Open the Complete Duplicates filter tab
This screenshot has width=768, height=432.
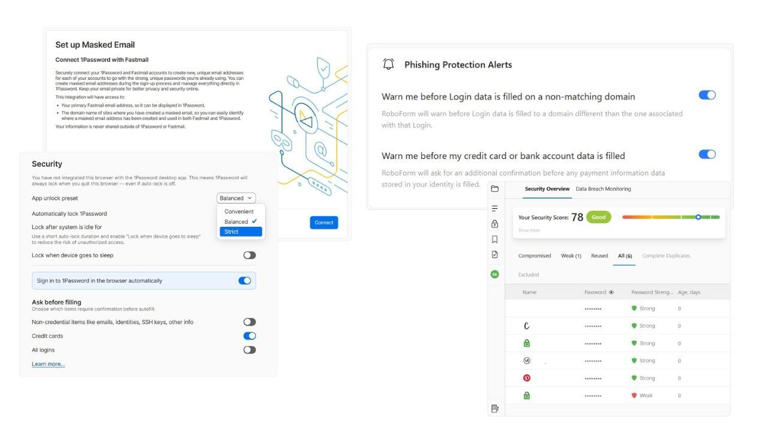666,256
